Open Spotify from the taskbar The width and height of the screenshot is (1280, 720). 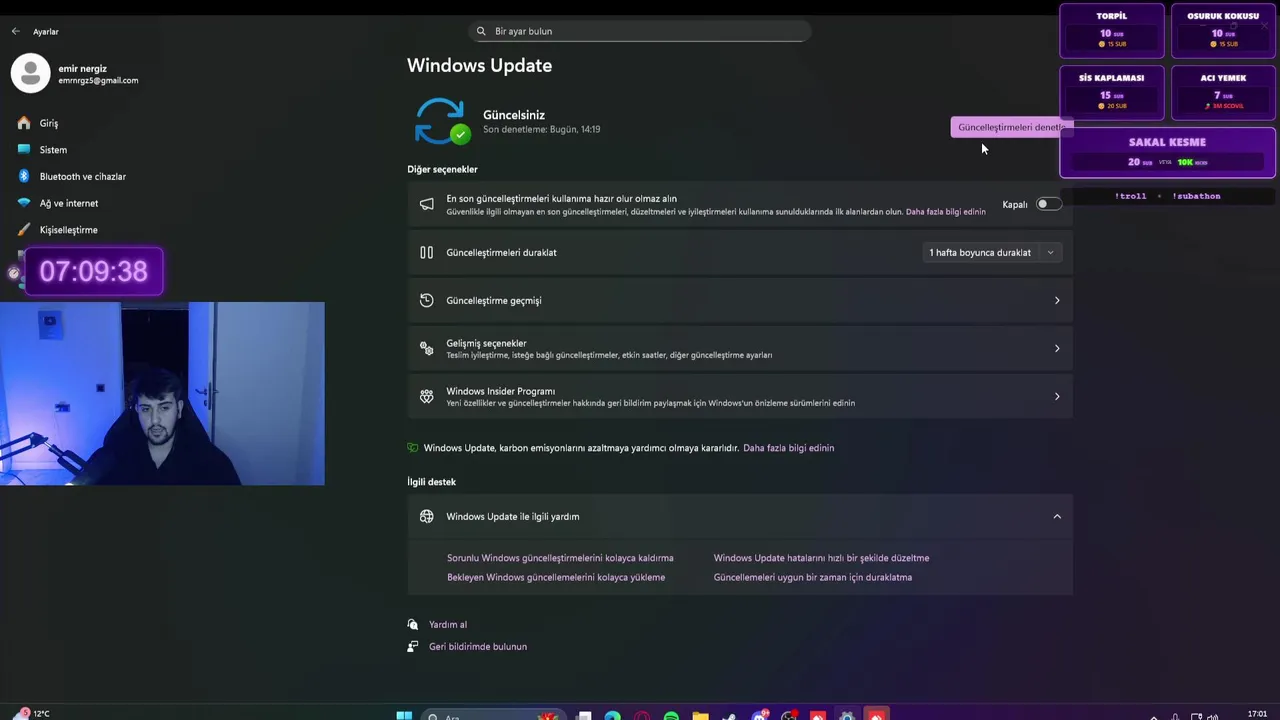[671, 715]
